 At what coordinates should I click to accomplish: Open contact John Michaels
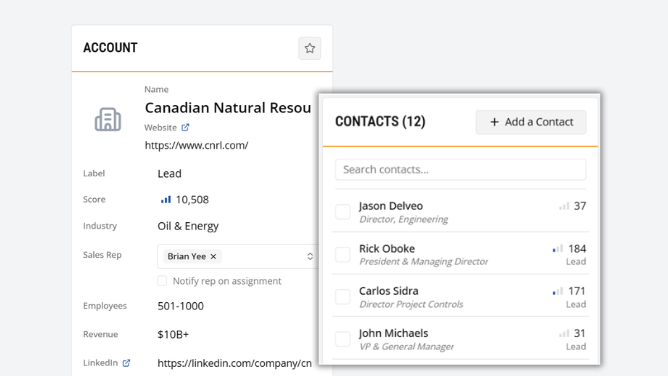point(393,333)
